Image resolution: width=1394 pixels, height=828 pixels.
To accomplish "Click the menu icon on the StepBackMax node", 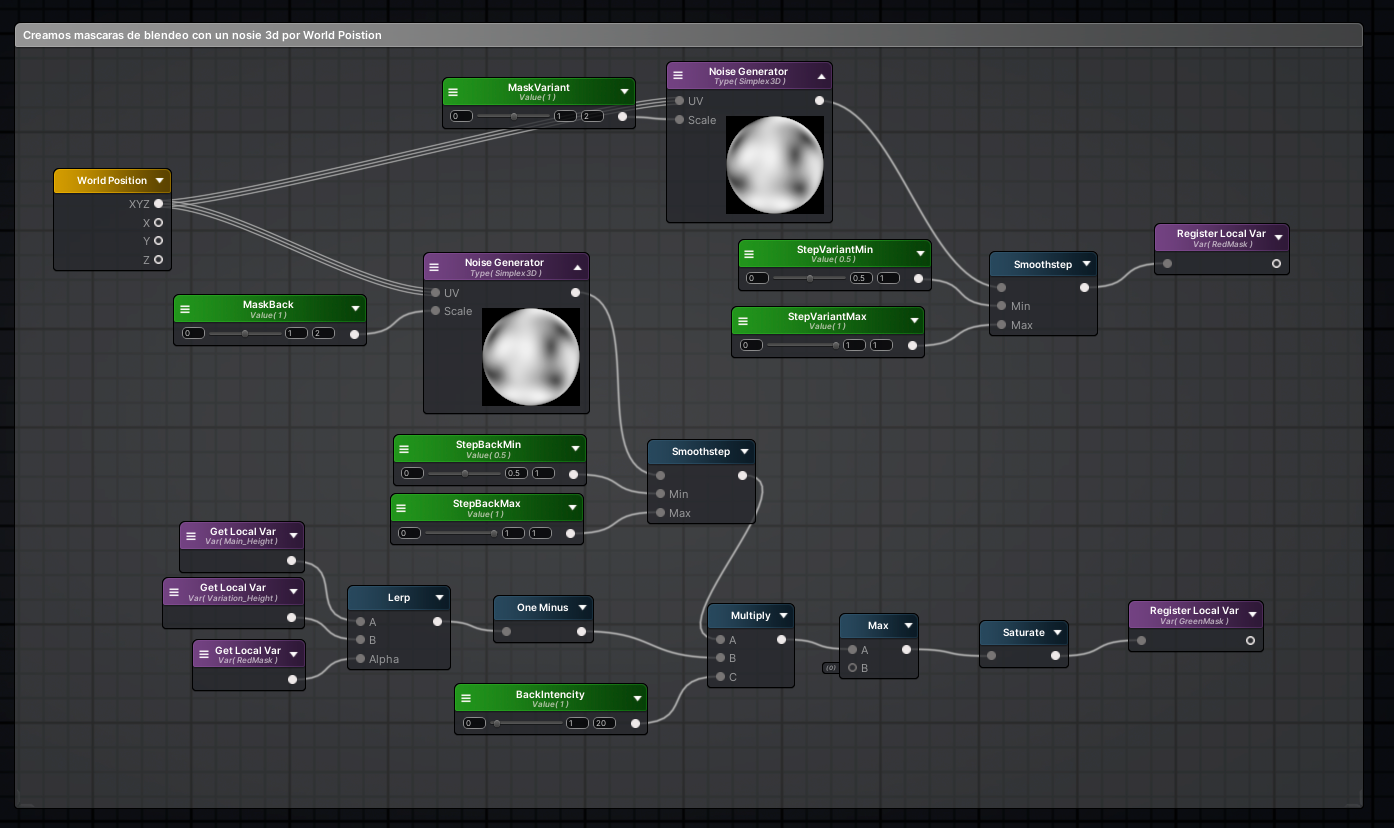I will click(x=401, y=507).
